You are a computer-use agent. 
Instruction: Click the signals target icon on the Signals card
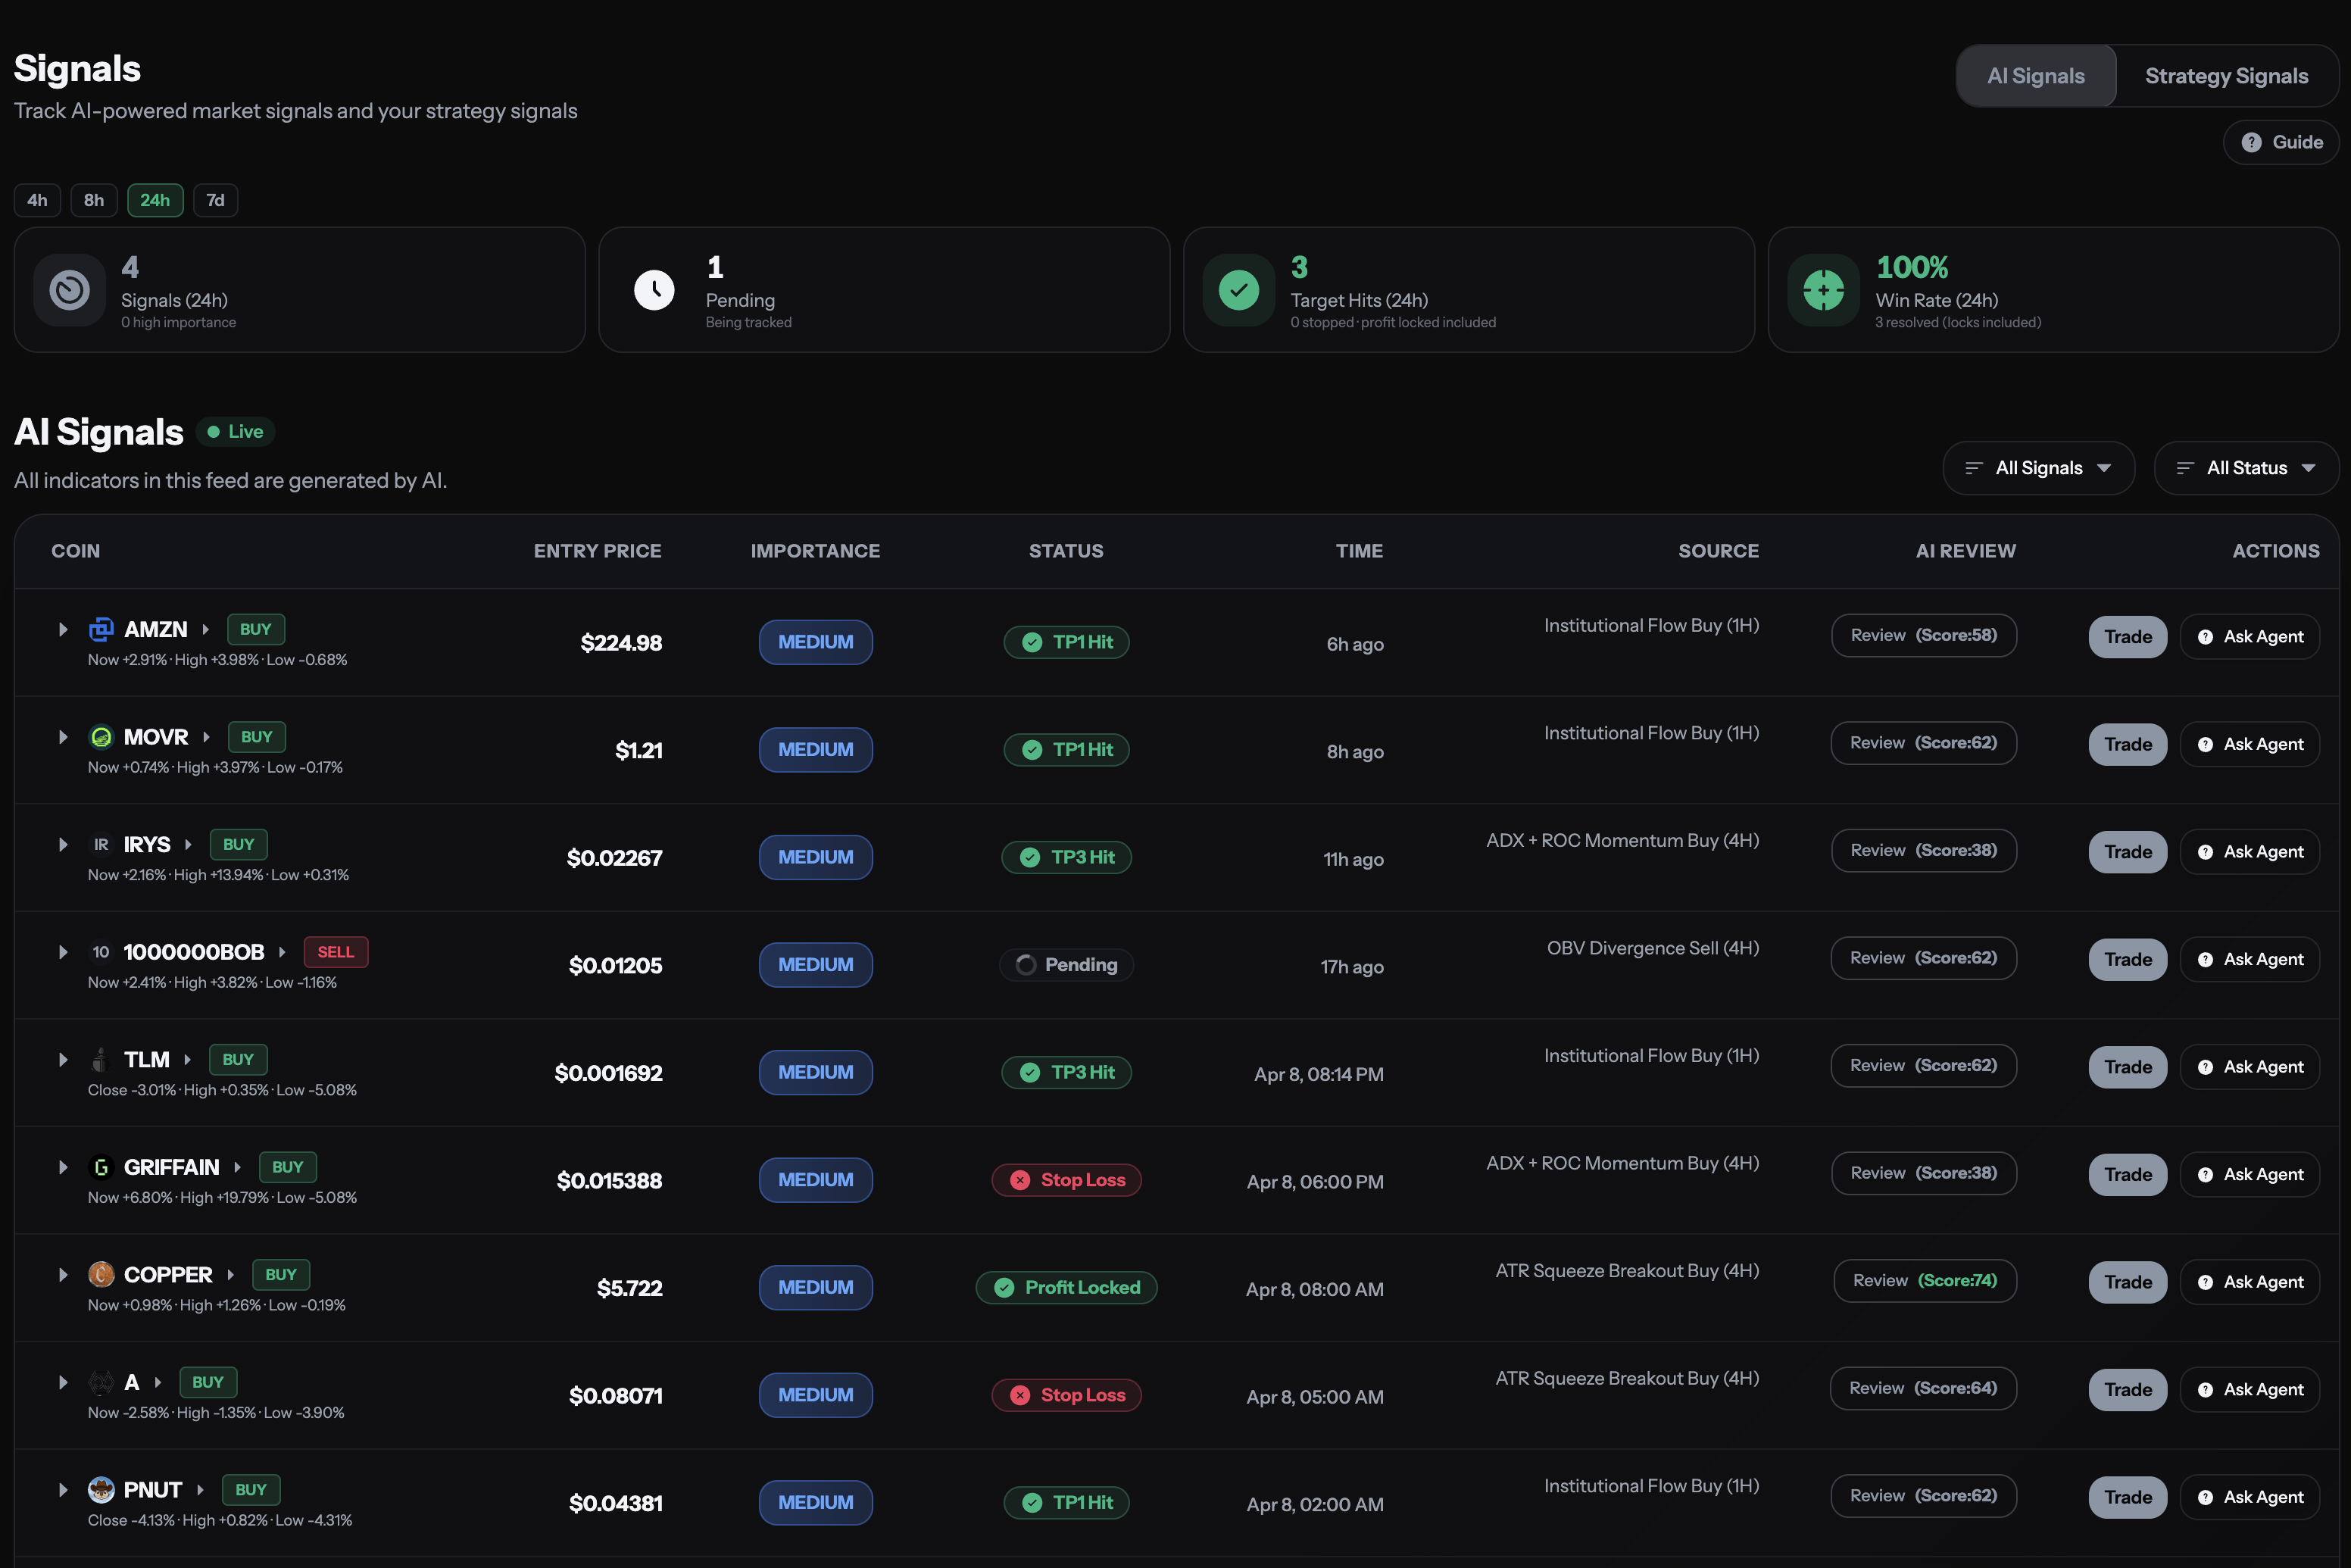(69, 290)
